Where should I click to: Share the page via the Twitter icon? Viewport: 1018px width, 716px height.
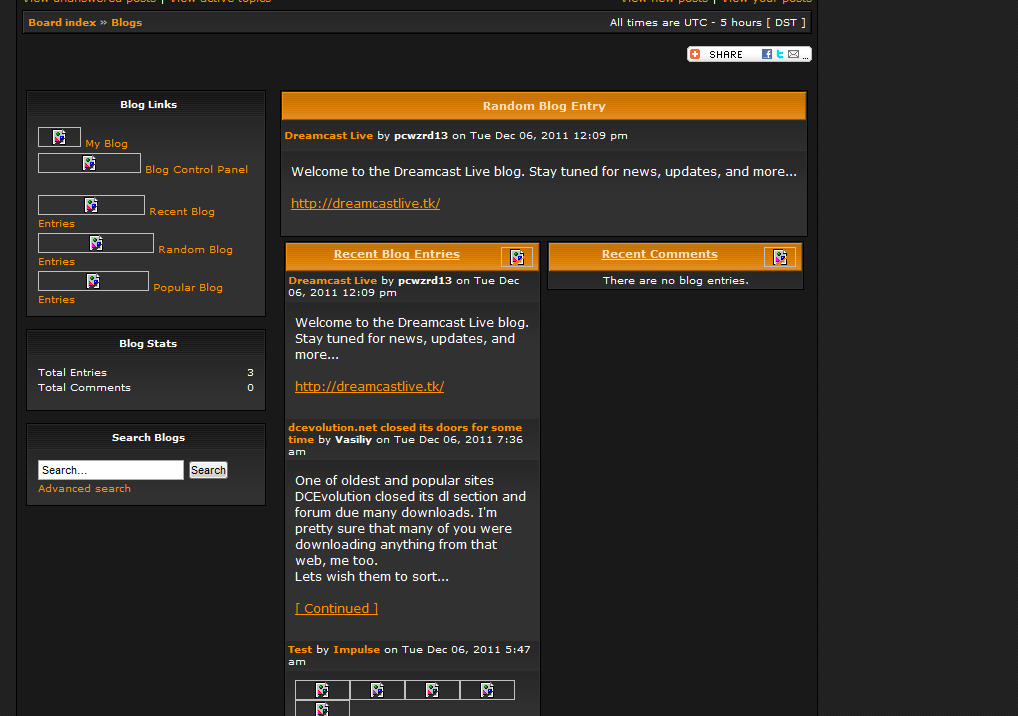click(780, 54)
